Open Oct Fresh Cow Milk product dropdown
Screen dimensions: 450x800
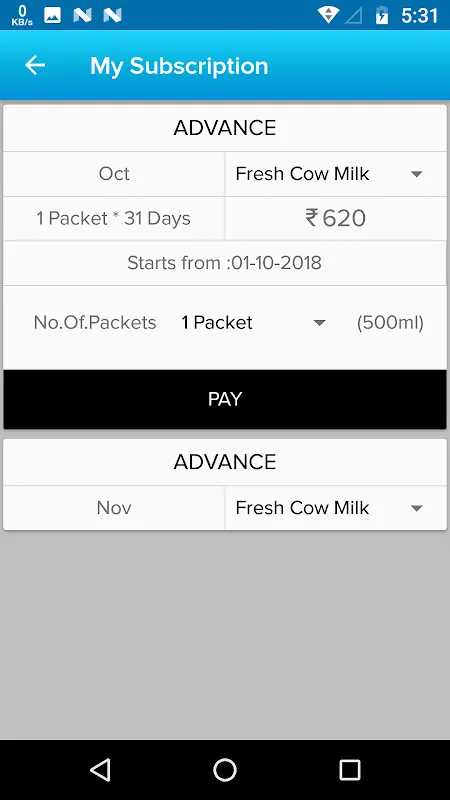pyautogui.click(x=336, y=174)
